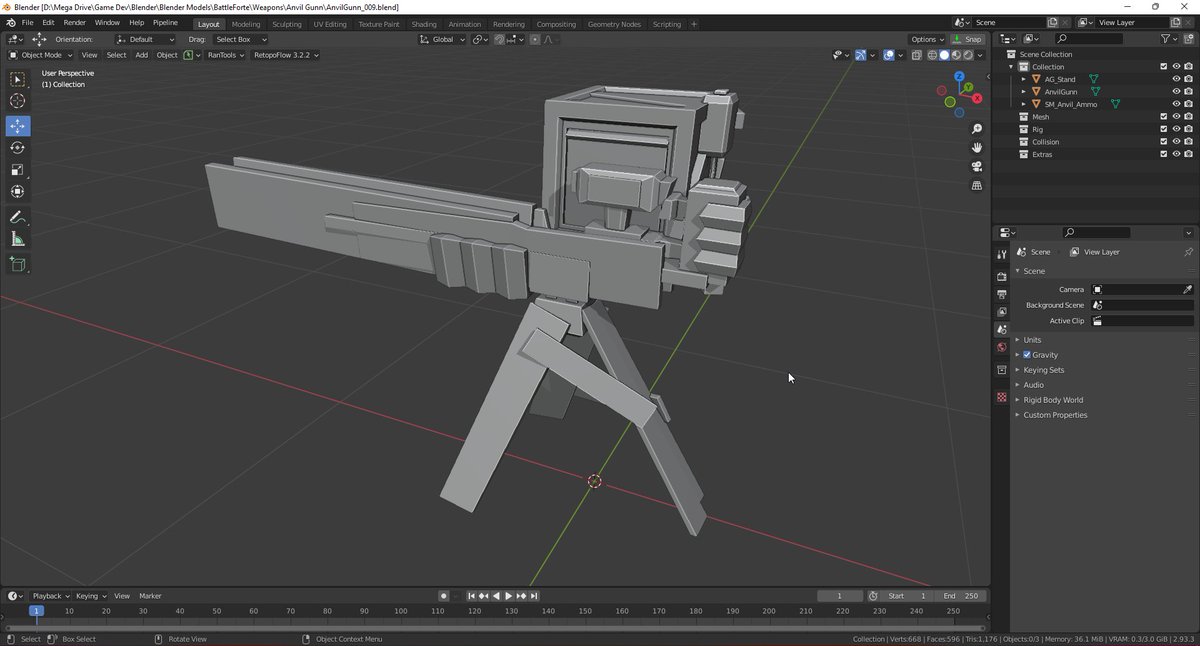Select the Measure tool
This screenshot has height=646, width=1200.
[18, 239]
